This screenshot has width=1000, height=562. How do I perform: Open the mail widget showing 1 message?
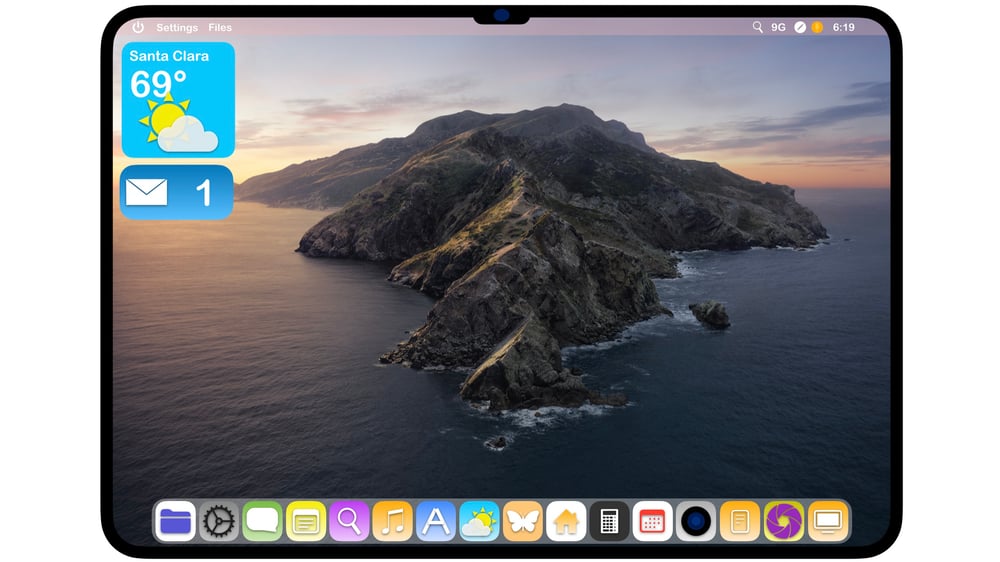coord(177,193)
